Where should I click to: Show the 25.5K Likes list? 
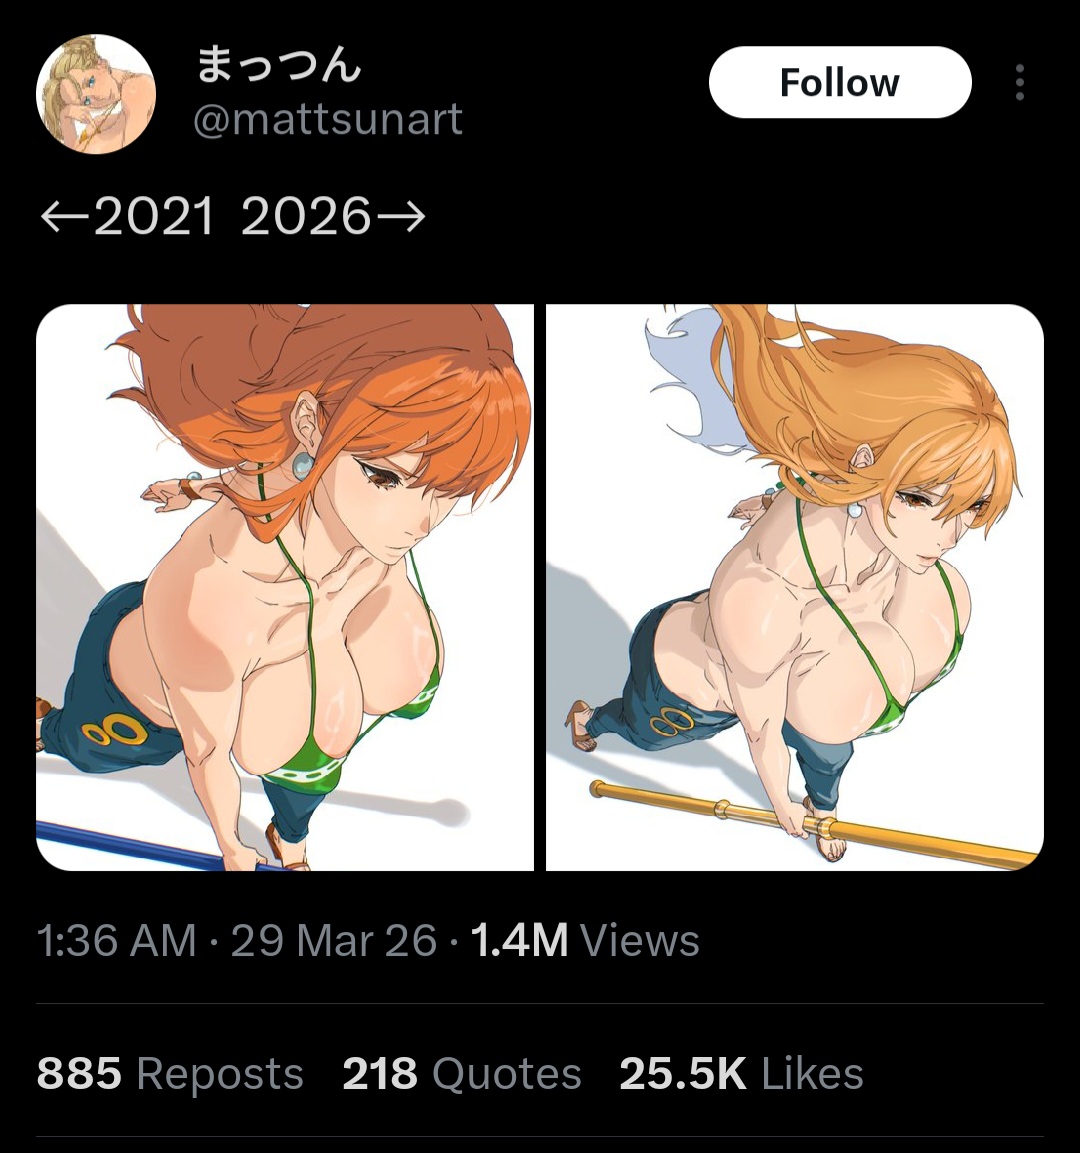tap(741, 1074)
